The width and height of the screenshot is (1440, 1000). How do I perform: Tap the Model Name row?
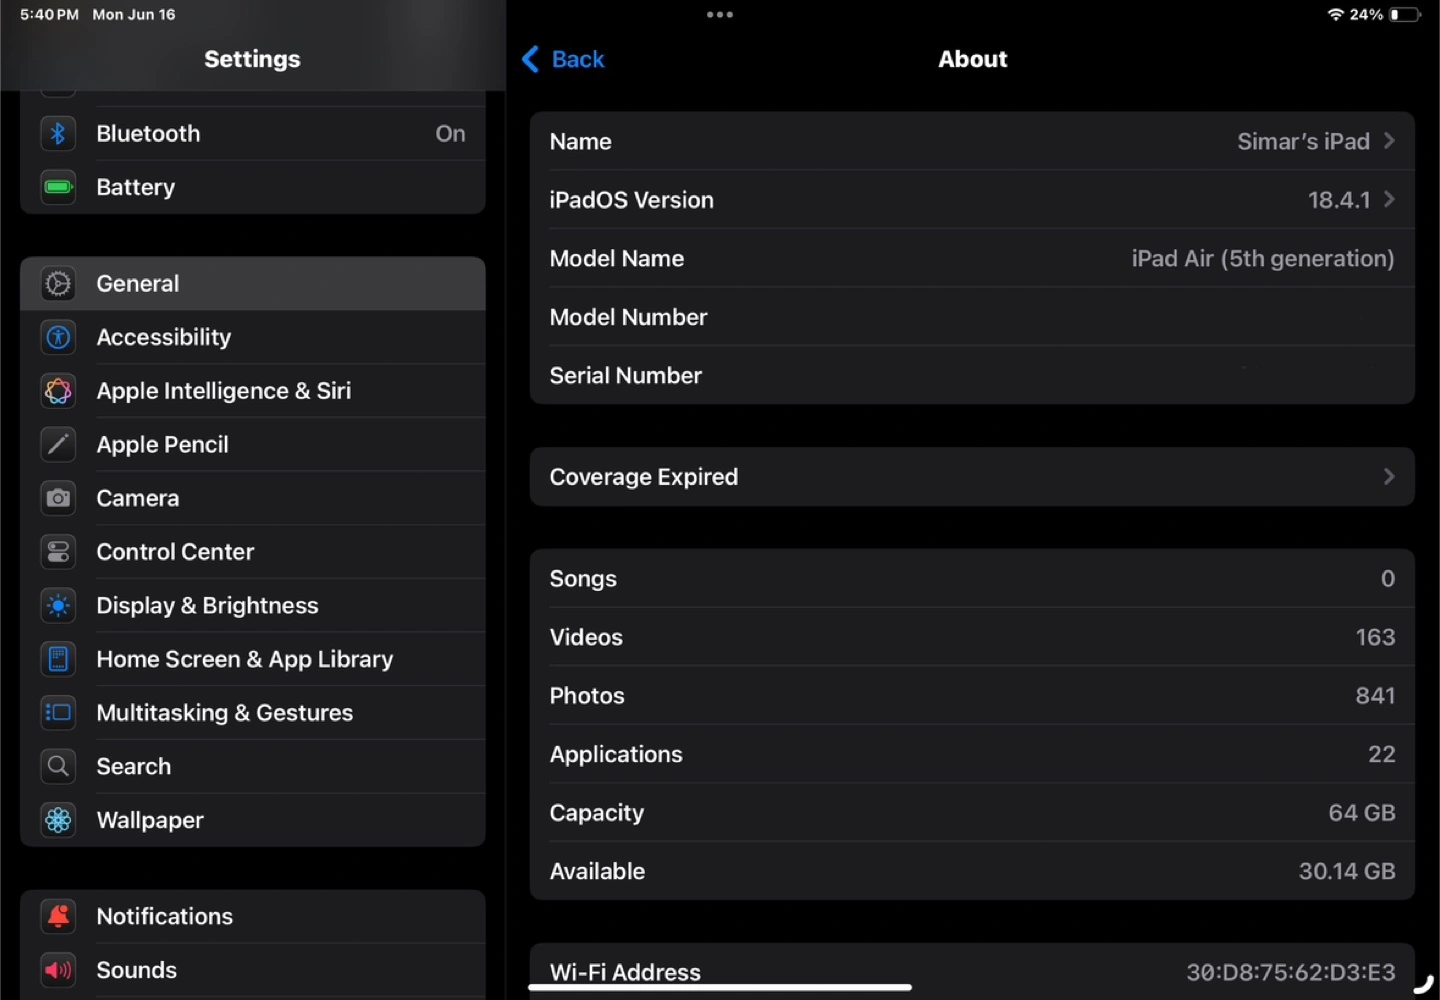(972, 258)
